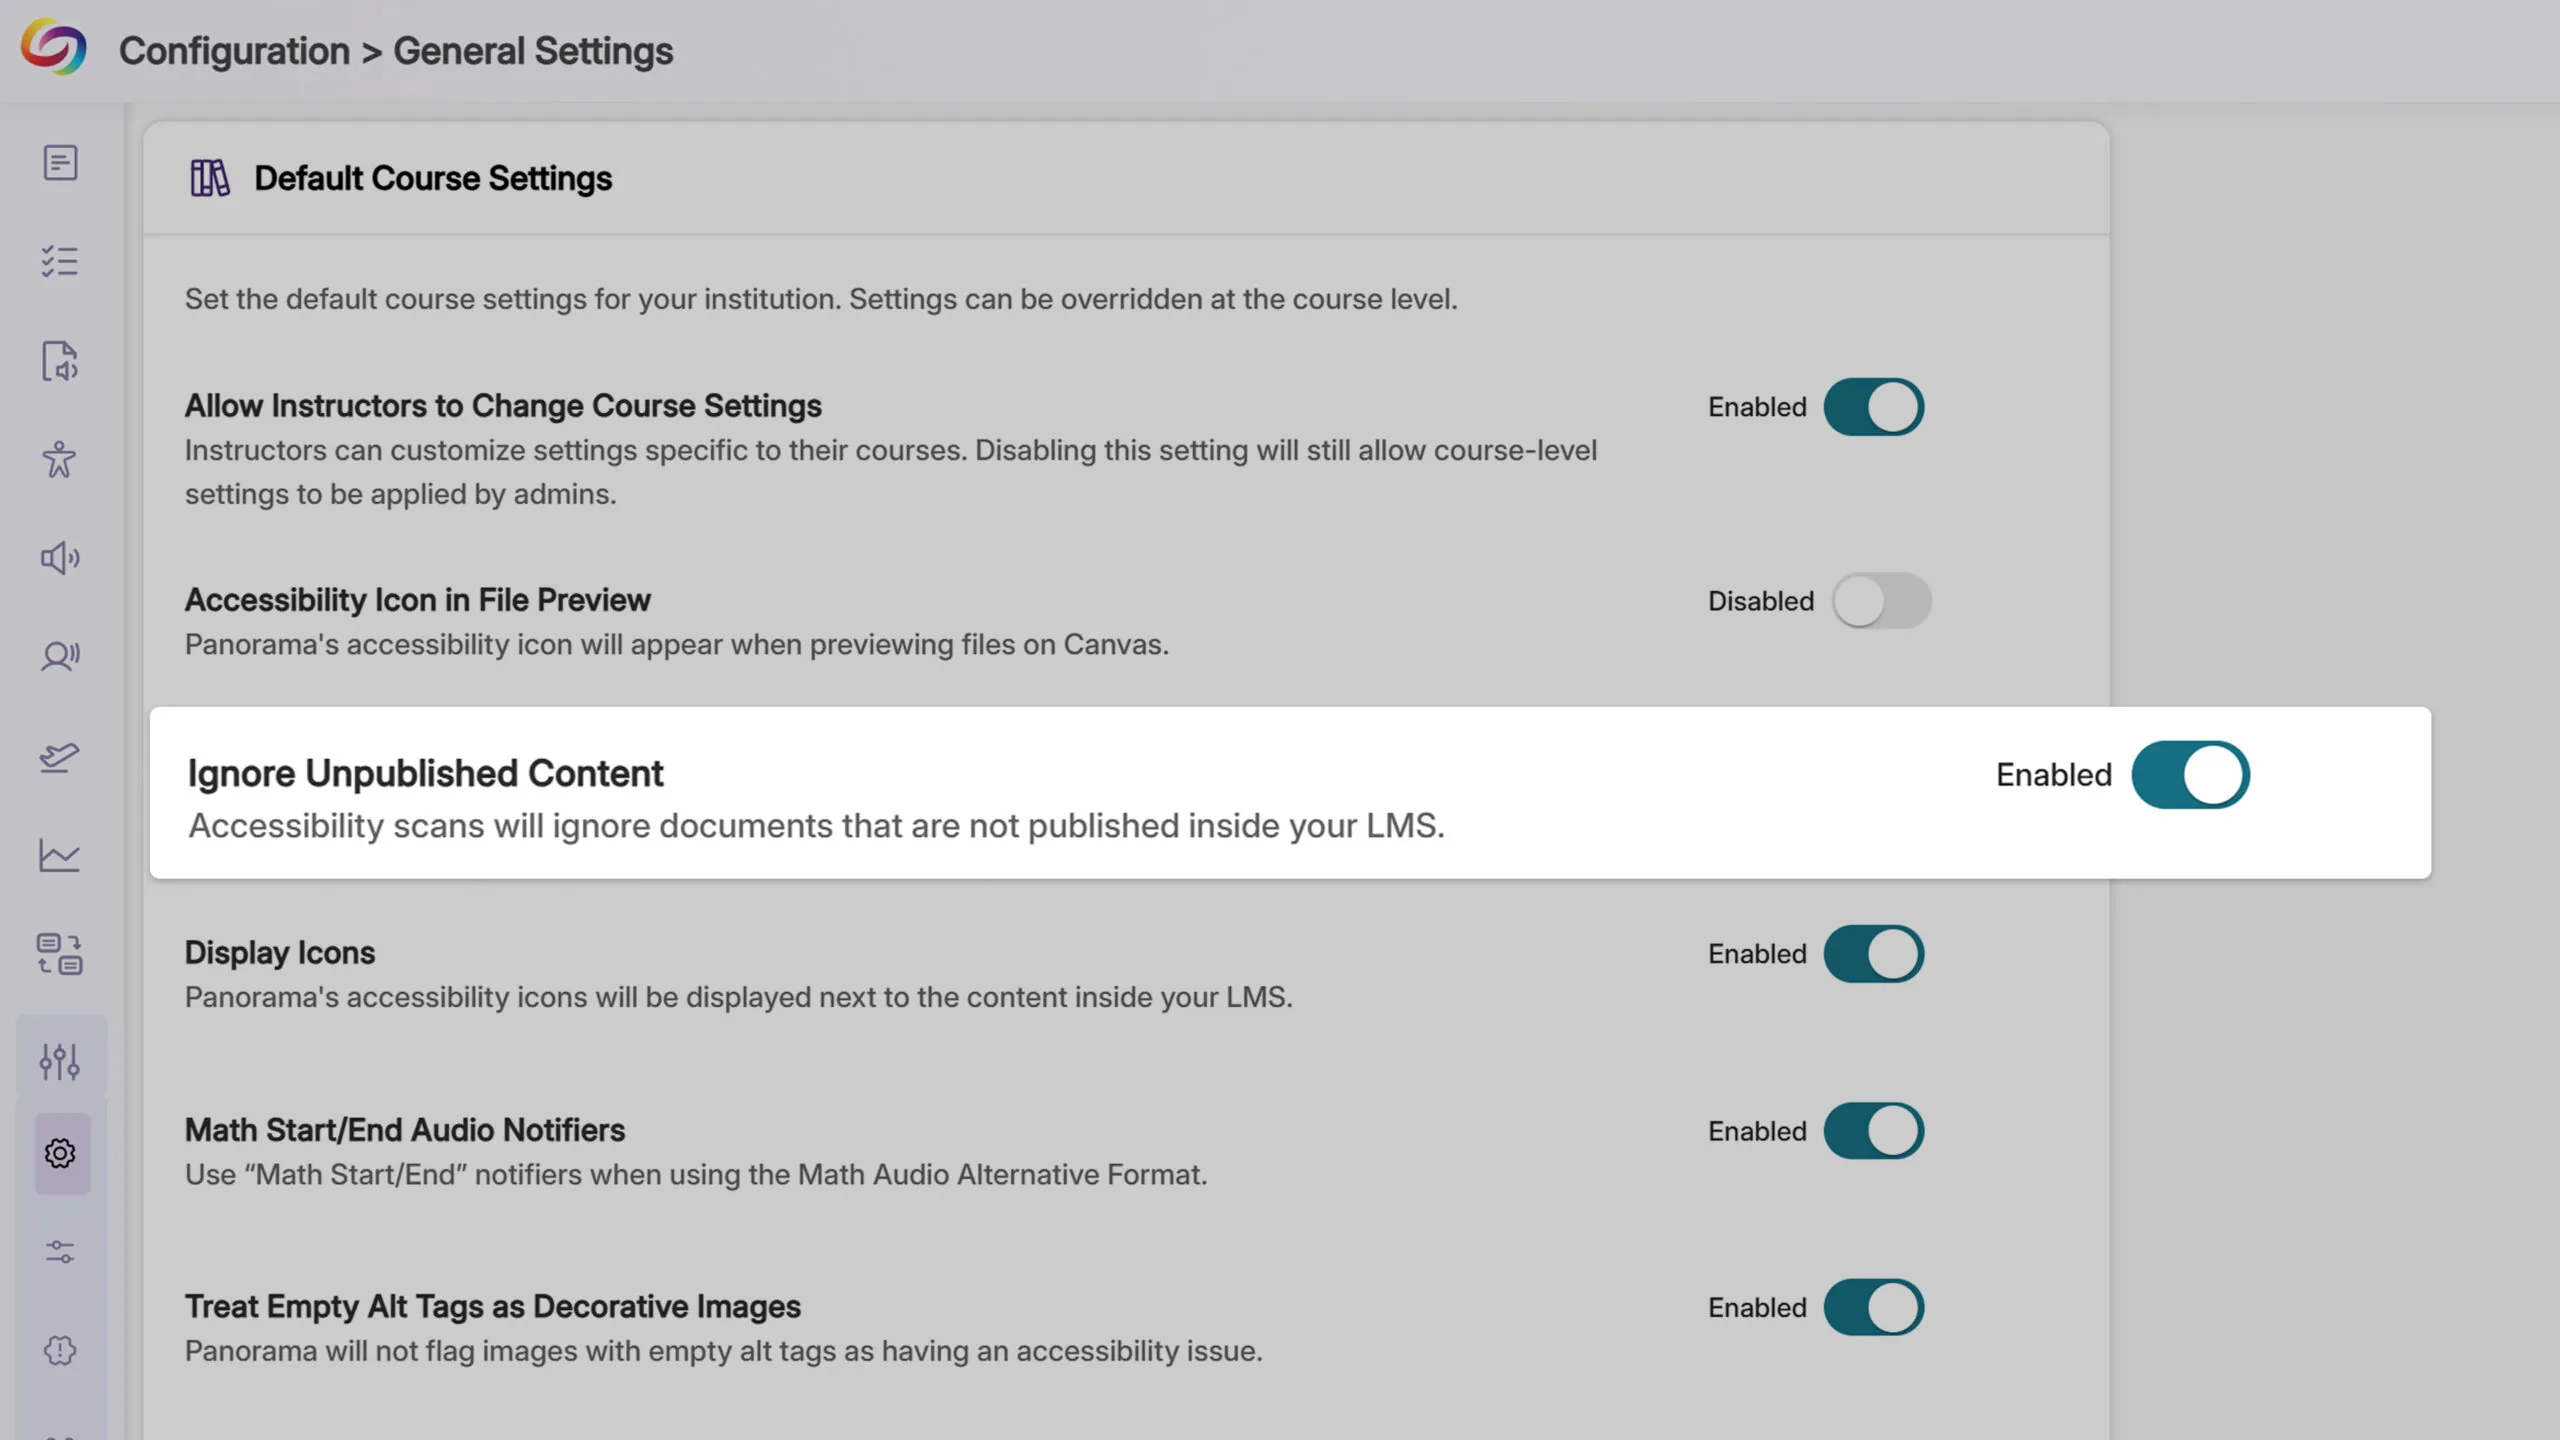The image size is (2560, 1440).
Task: Open the checklist icon in sidebar
Action: point(60,261)
